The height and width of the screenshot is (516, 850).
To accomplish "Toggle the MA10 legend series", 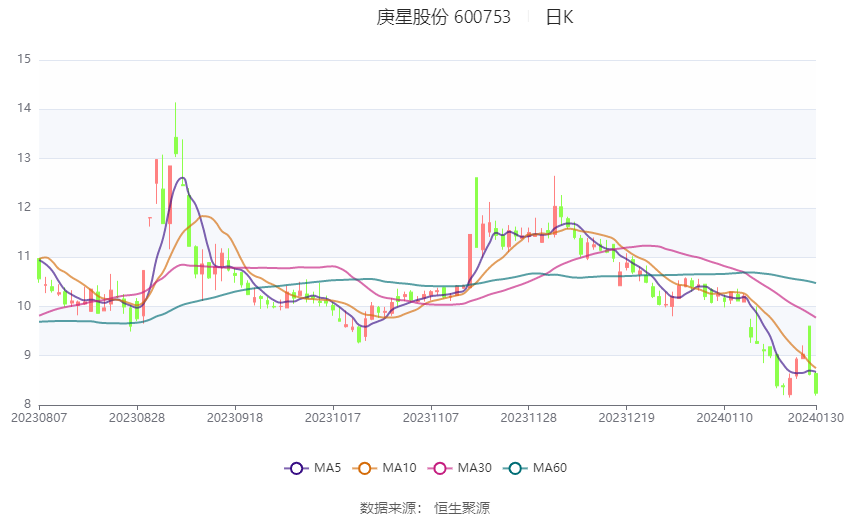I will [x=384, y=468].
